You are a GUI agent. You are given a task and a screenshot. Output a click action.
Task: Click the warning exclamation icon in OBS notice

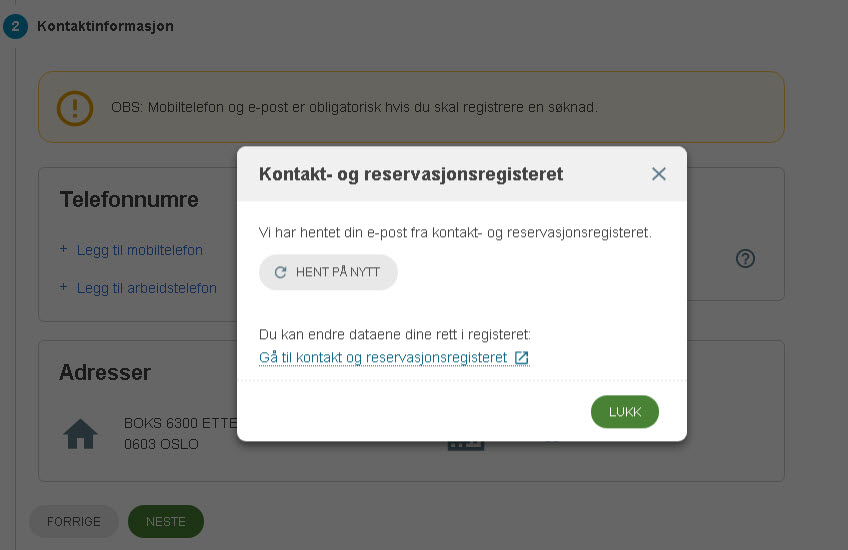tap(75, 108)
